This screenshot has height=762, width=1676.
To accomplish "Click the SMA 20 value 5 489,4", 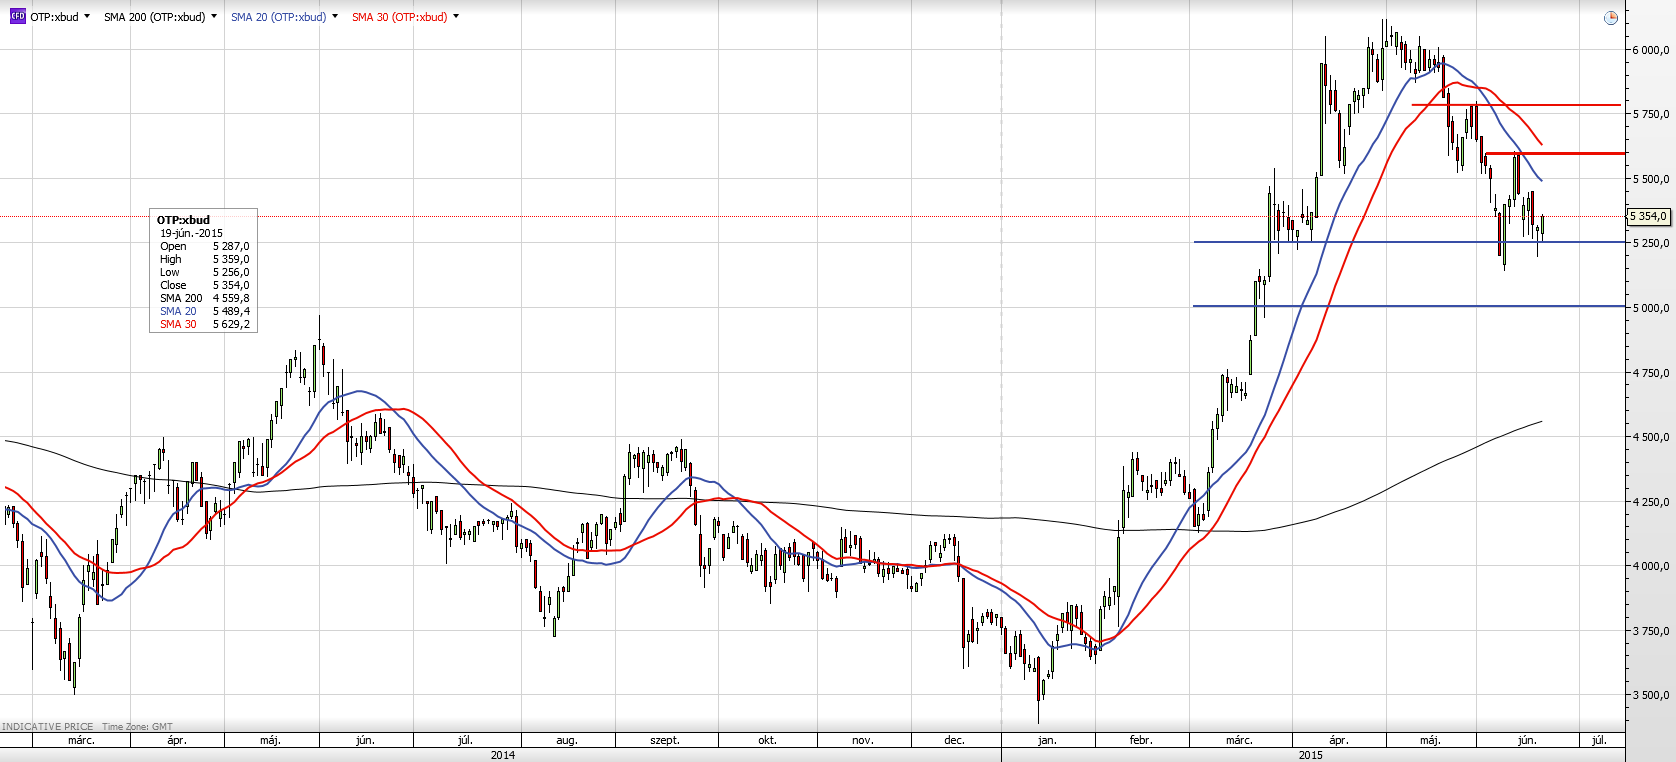I will [x=231, y=311].
